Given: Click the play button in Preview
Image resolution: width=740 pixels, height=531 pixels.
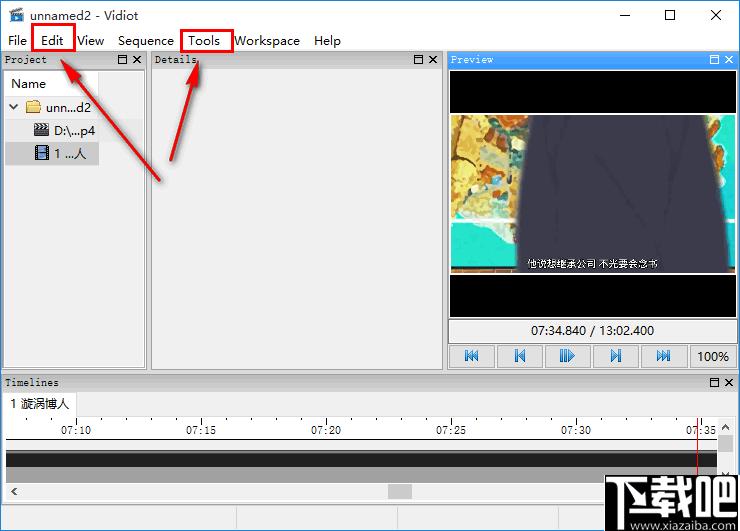Looking at the screenshot, I should point(567,356).
